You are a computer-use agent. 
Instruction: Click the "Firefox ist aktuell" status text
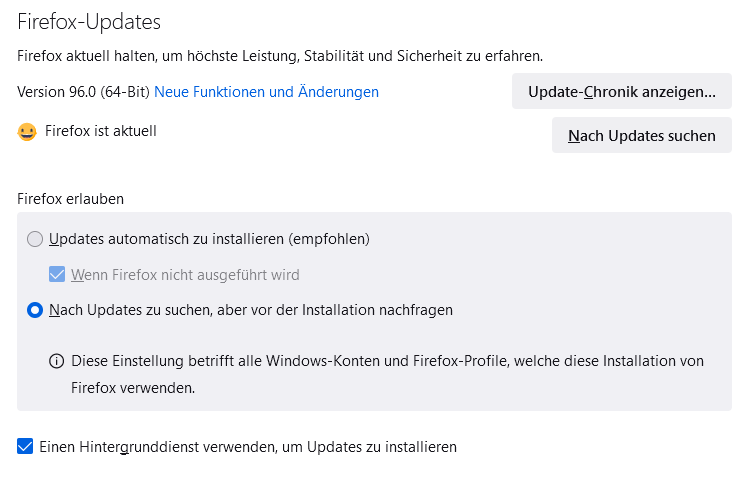[101, 131]
